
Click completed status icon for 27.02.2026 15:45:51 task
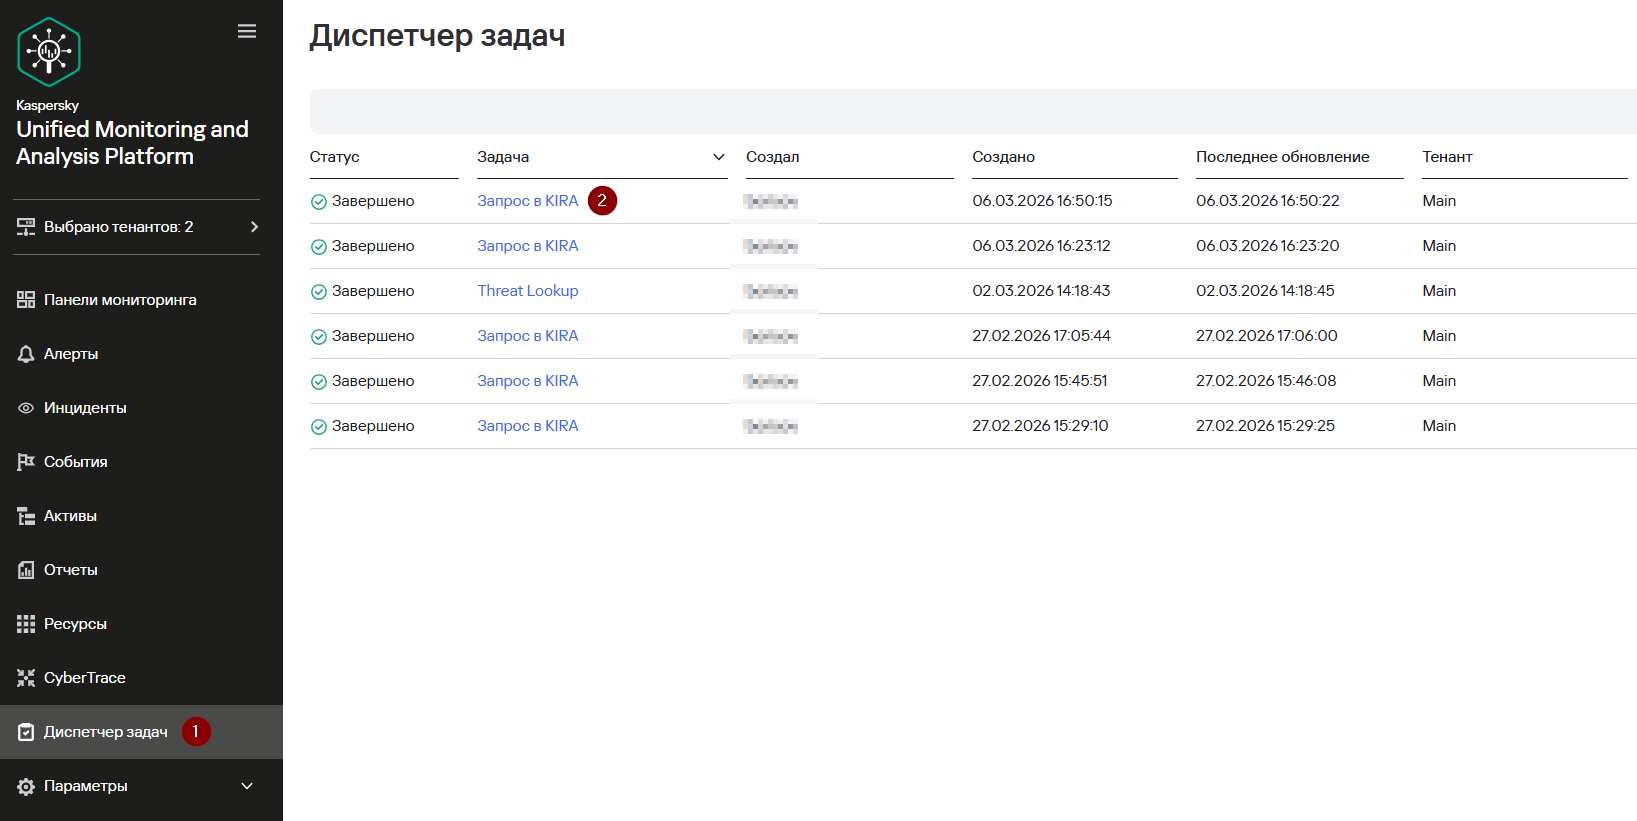tap(319, 382)
